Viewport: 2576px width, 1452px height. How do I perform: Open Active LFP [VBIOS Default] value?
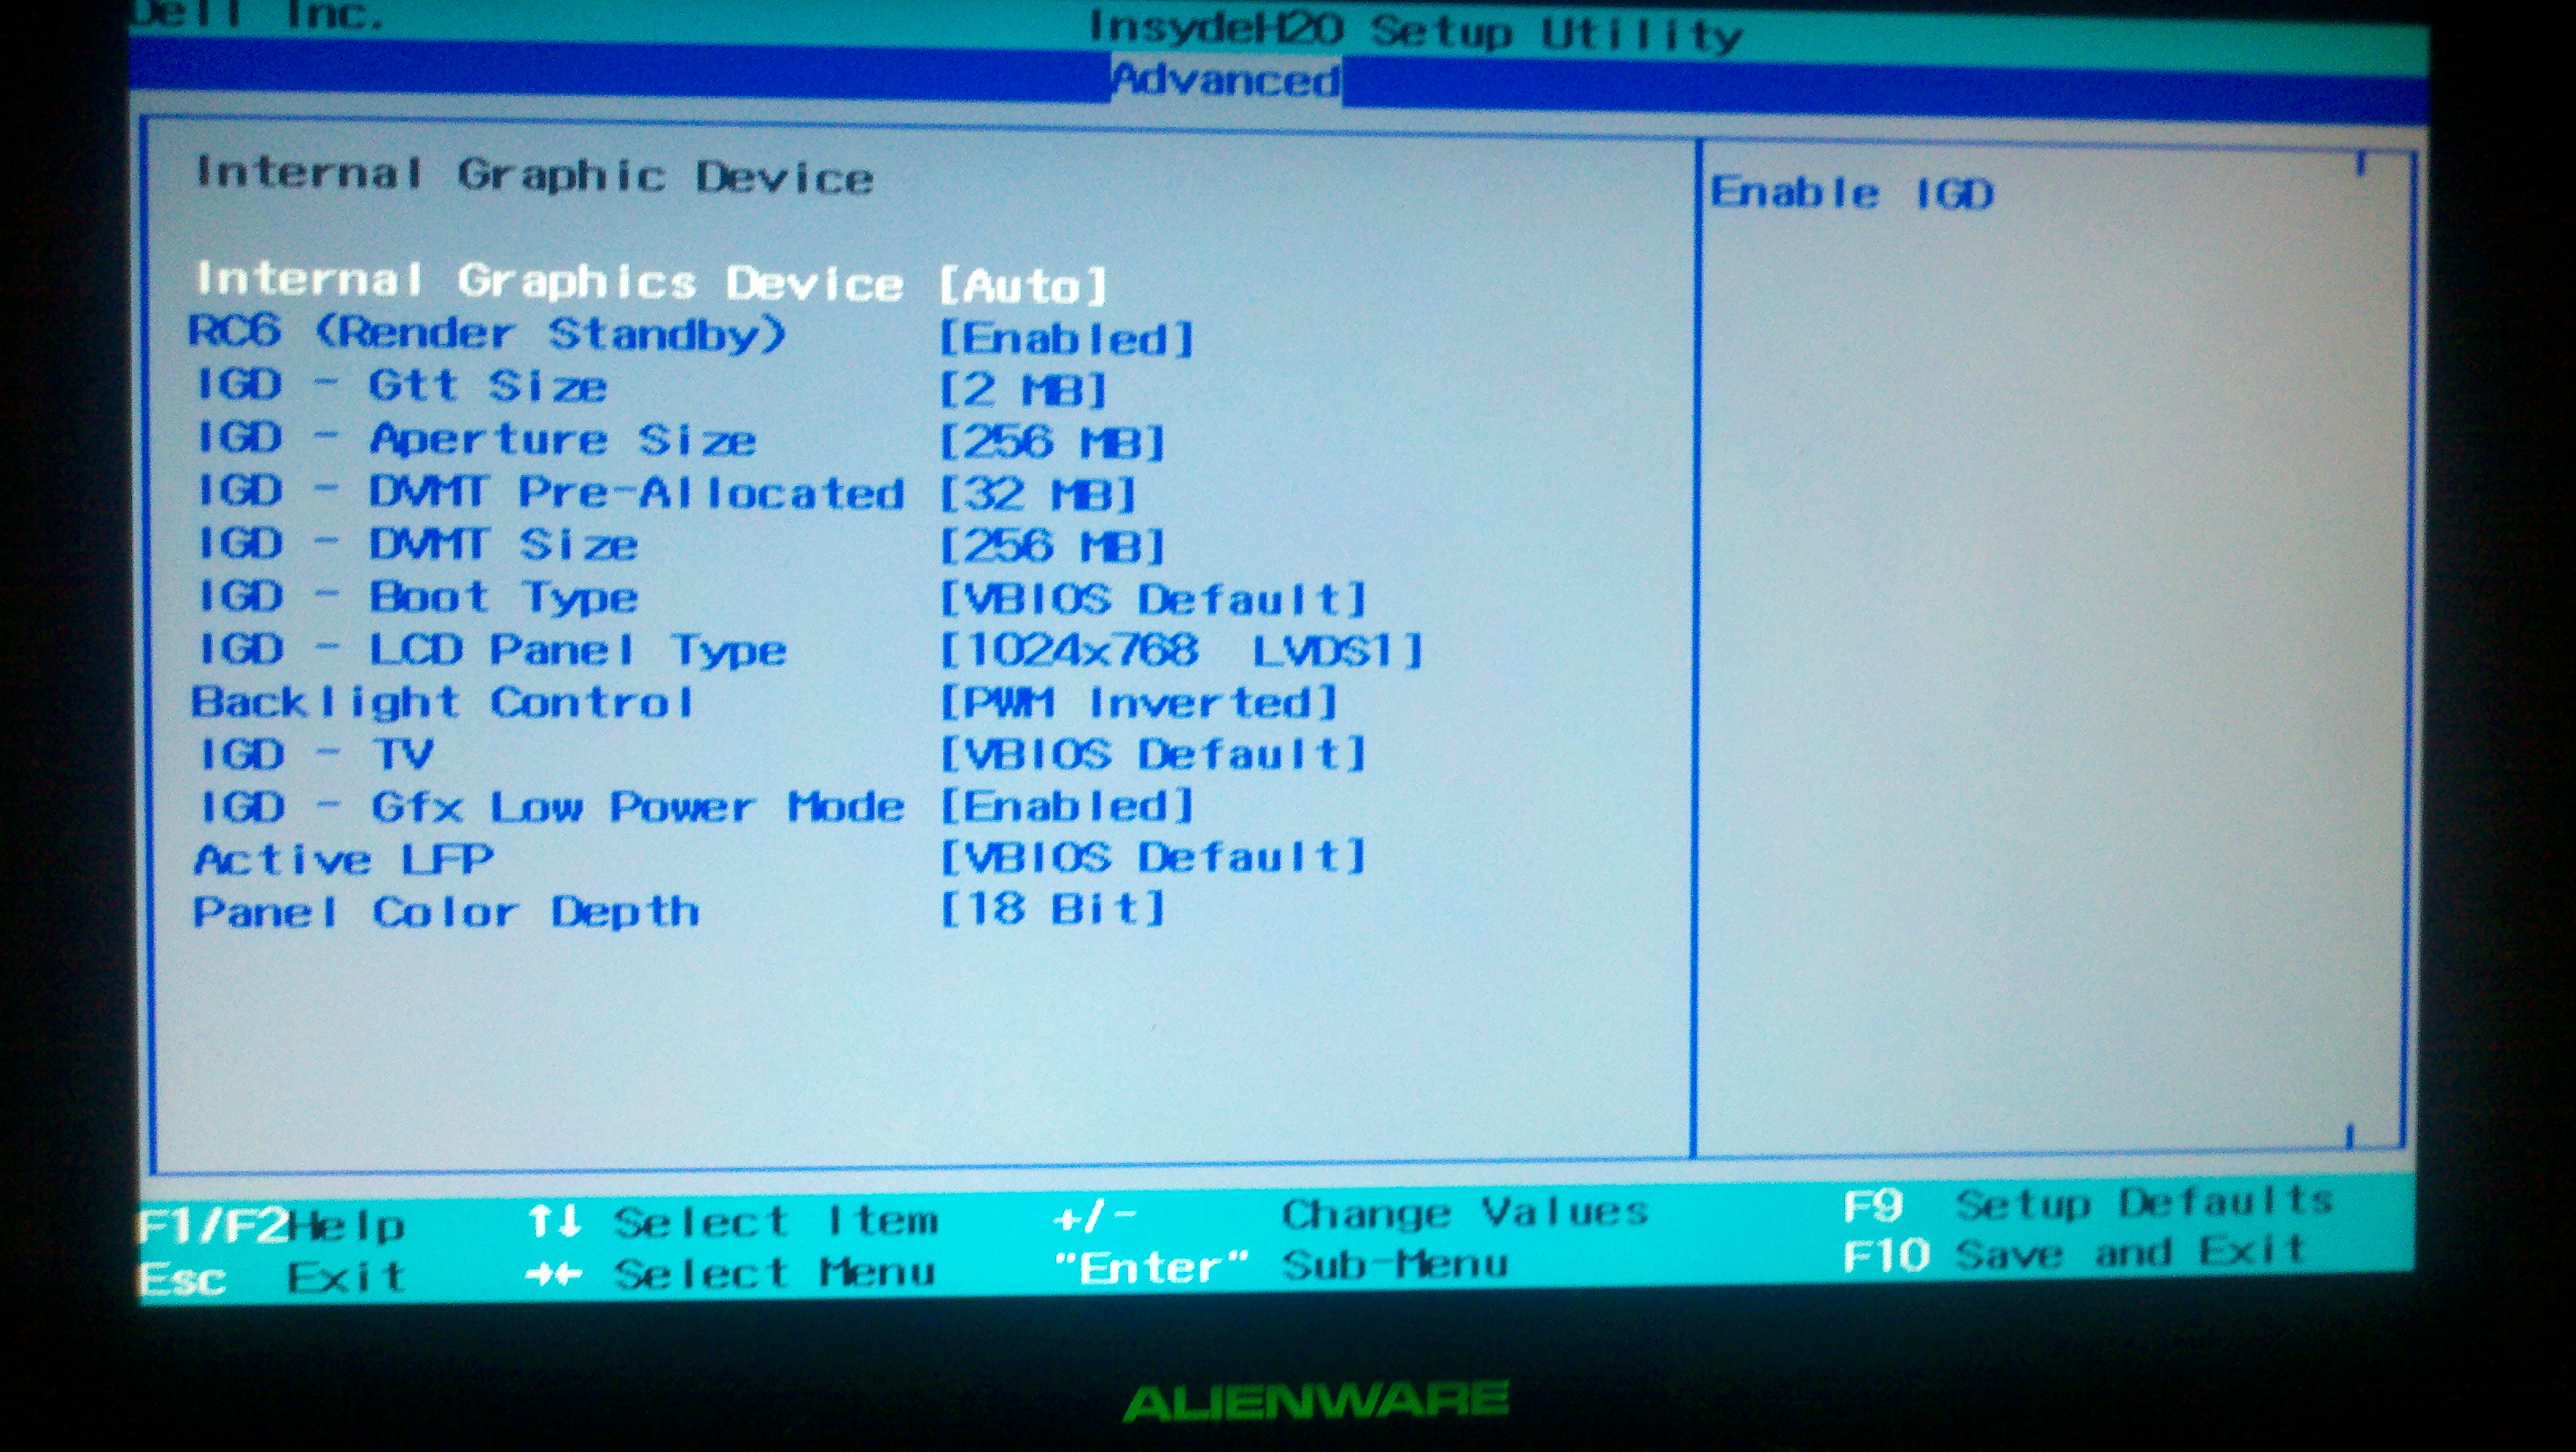point(1153,857)
